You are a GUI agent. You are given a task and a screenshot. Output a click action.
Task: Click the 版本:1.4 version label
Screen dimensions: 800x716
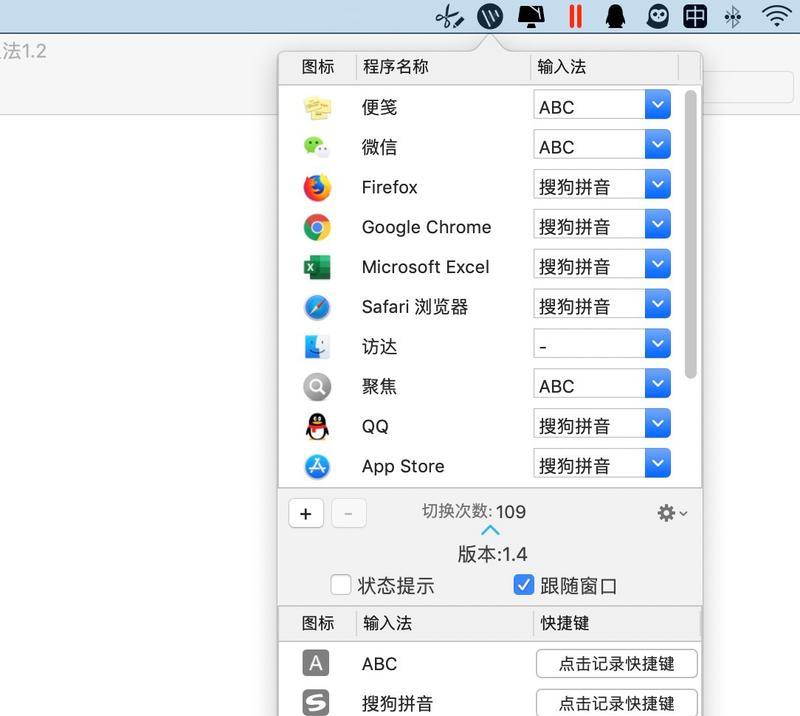492,554
